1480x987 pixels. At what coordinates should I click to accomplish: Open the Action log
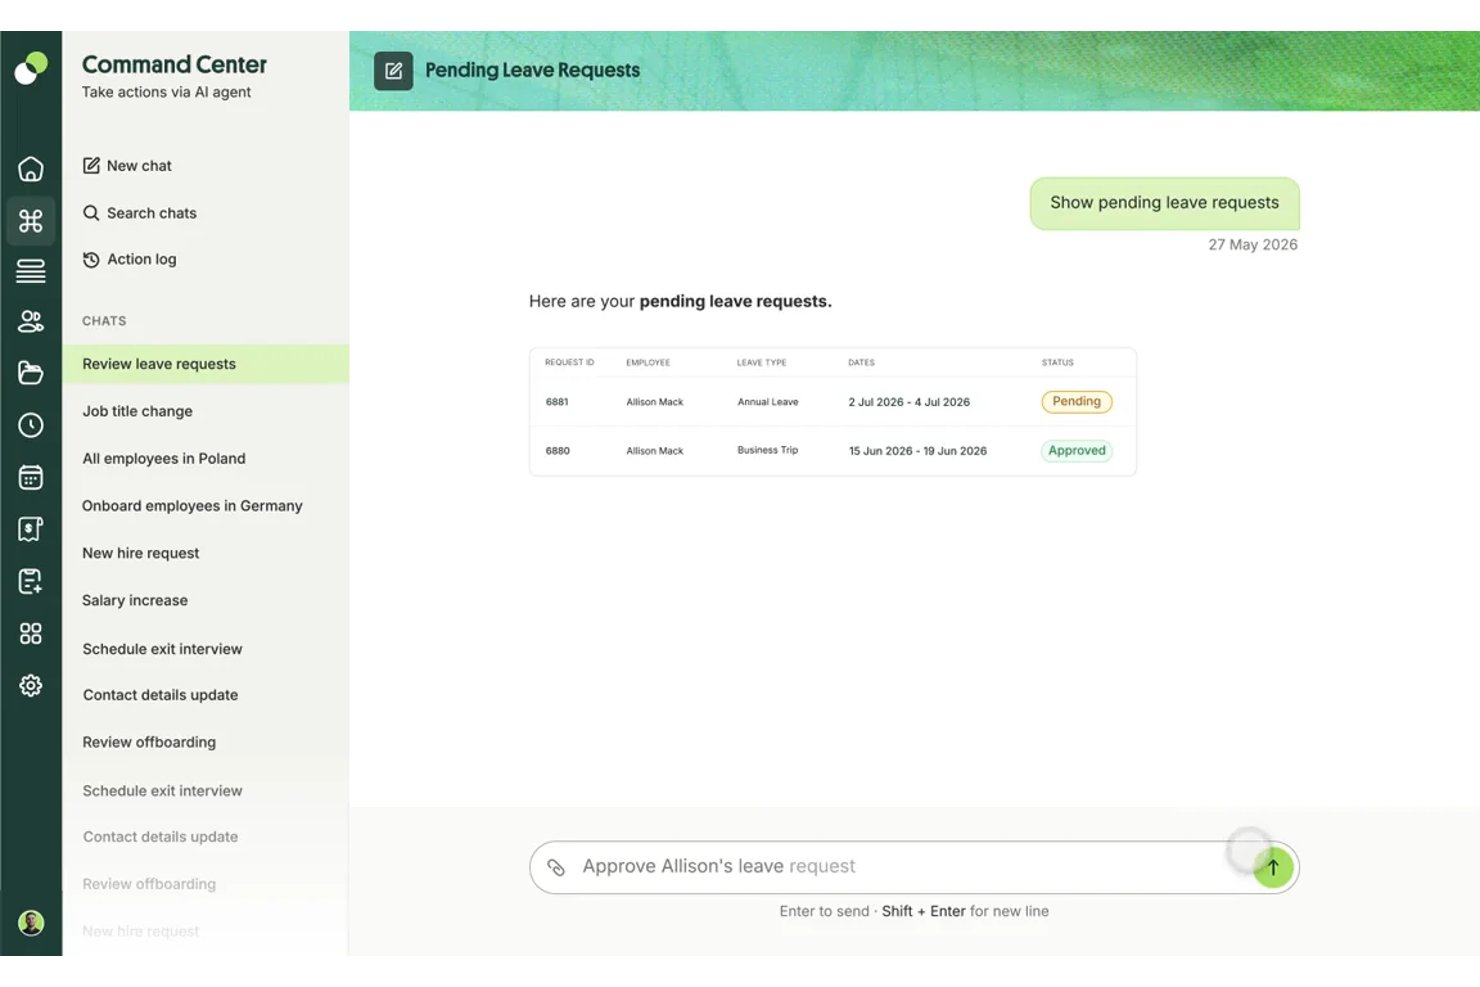tap(129, 259)
